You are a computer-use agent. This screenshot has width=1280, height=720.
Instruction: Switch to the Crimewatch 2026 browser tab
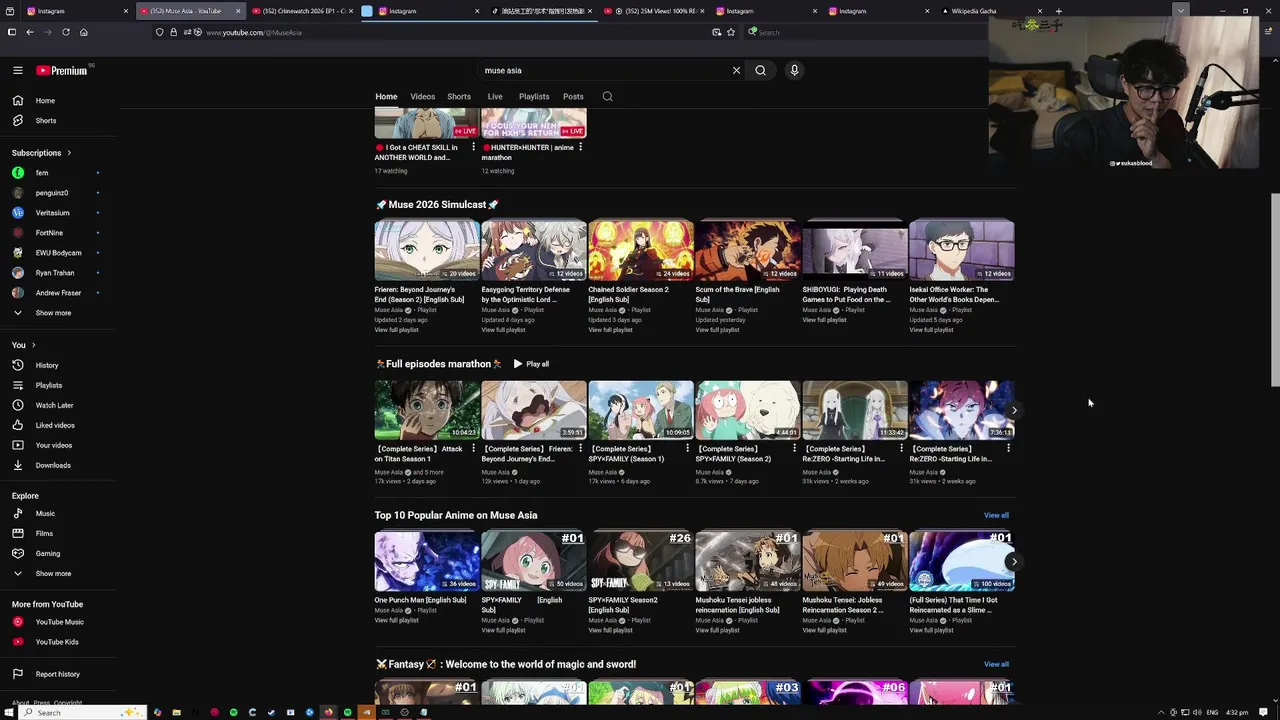click(302, 11)
